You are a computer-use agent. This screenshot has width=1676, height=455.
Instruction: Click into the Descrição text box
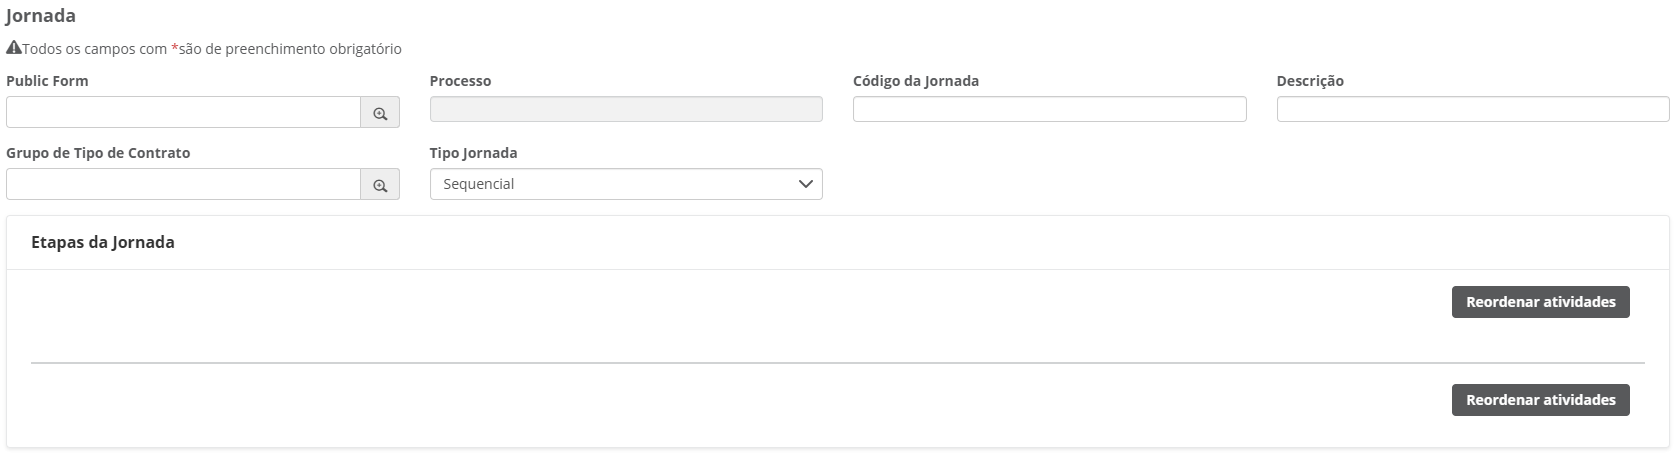[1472, 109]
